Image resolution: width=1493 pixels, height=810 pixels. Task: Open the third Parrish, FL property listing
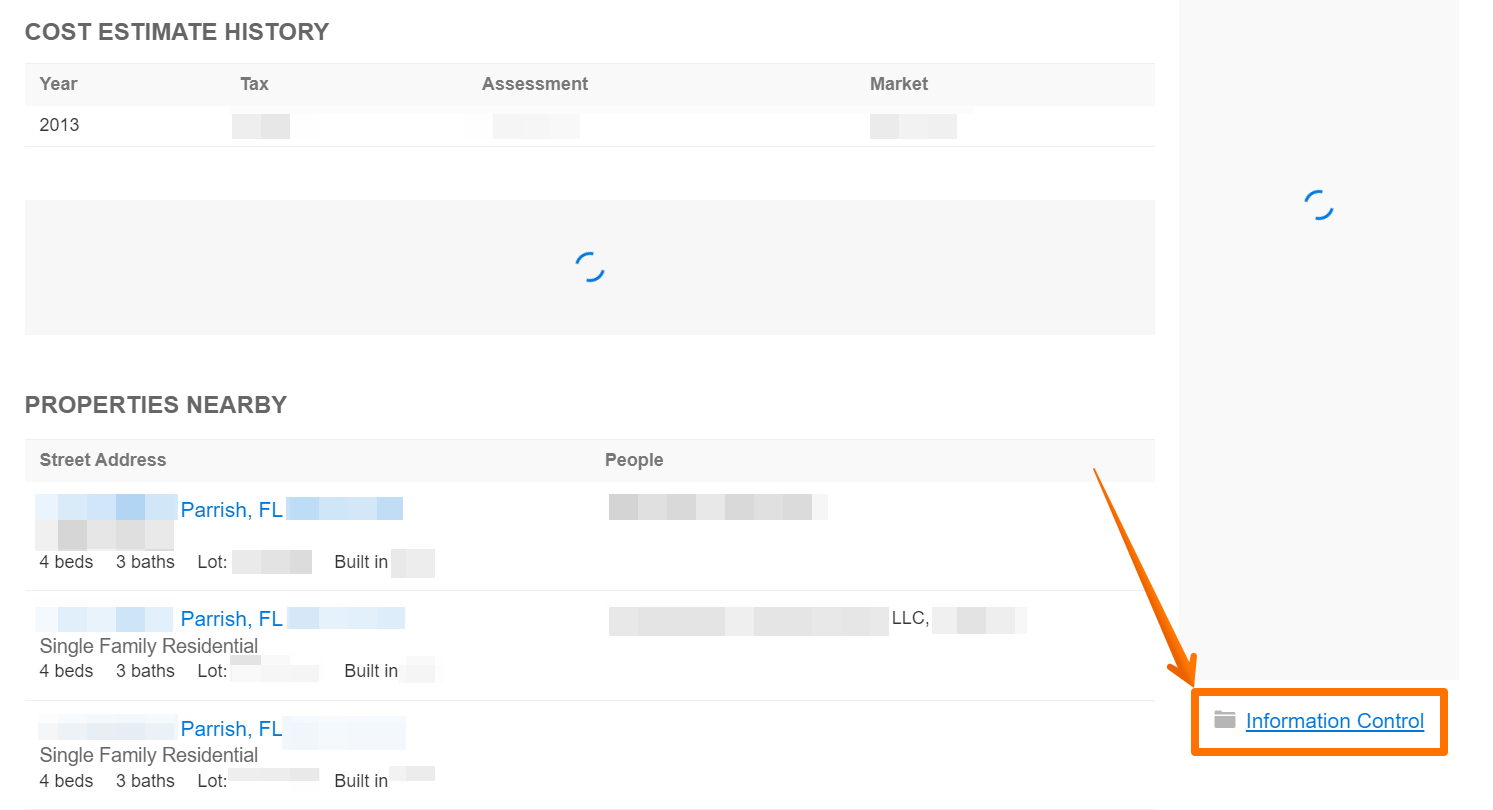pyautogui.click(x=231, y=728)
